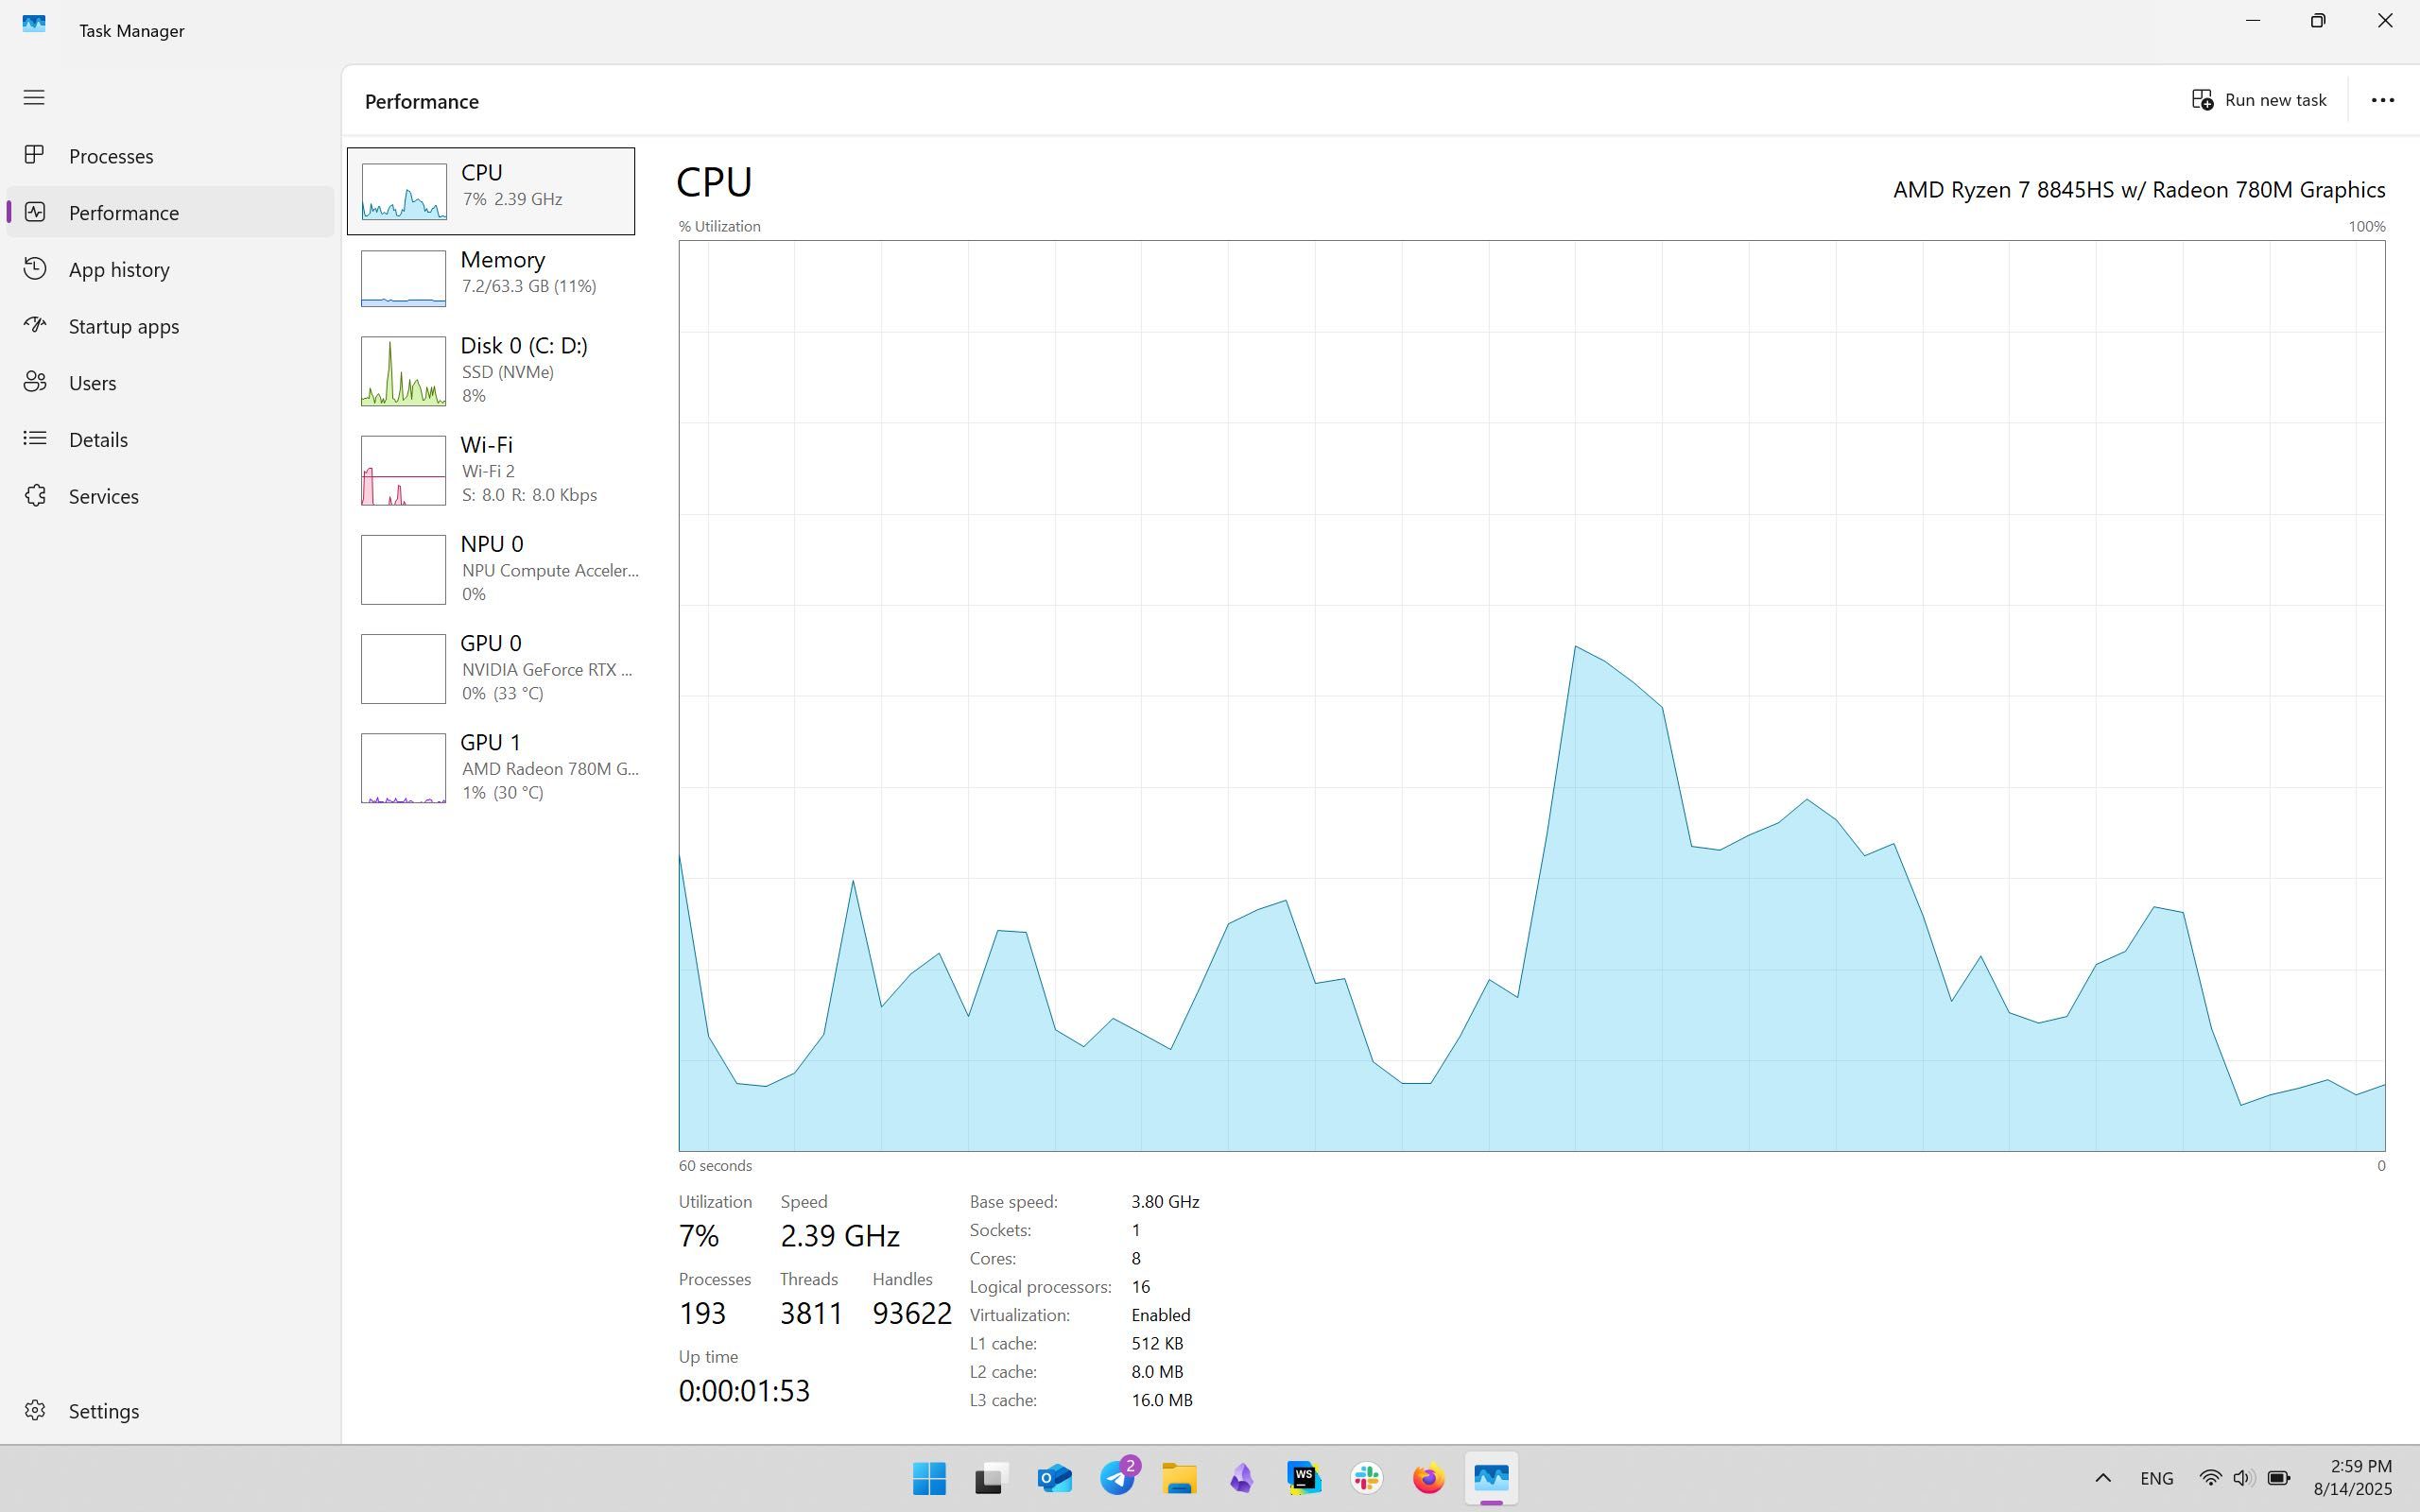Screen dimensions: 2420x1512
Task: Open Task Manager Settings
Action: [170, 1411]
